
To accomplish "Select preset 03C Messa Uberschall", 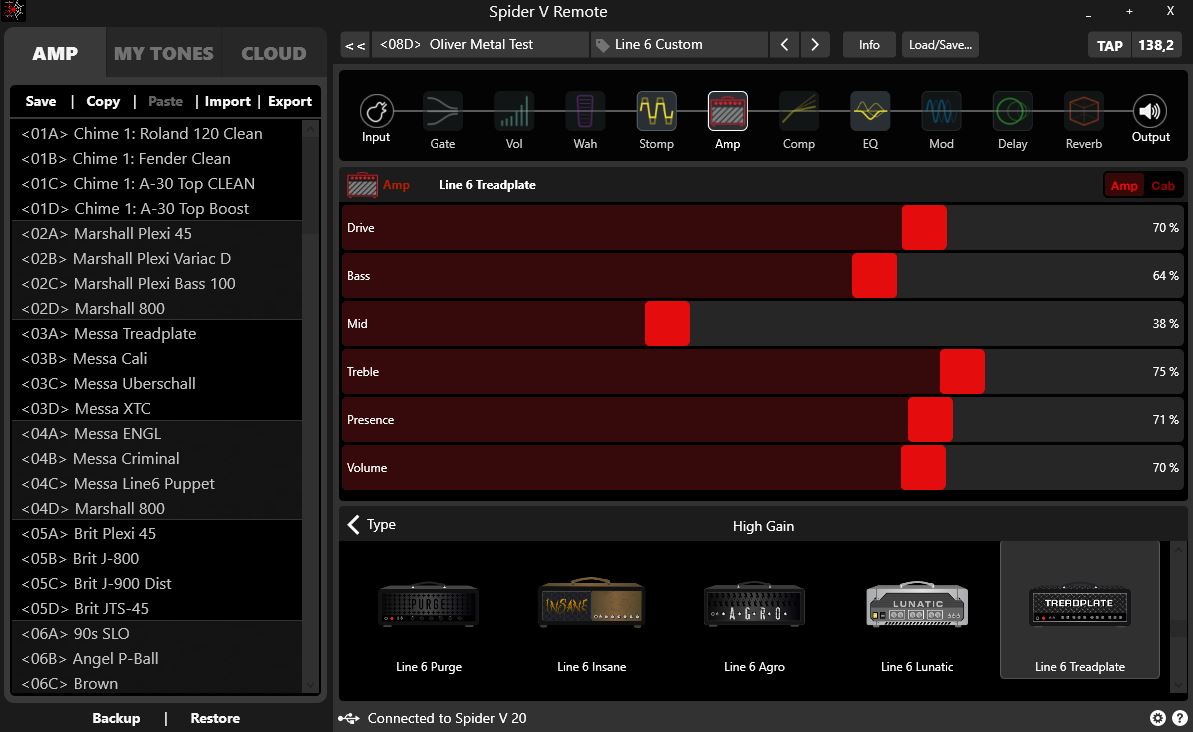I will point(157,384).
